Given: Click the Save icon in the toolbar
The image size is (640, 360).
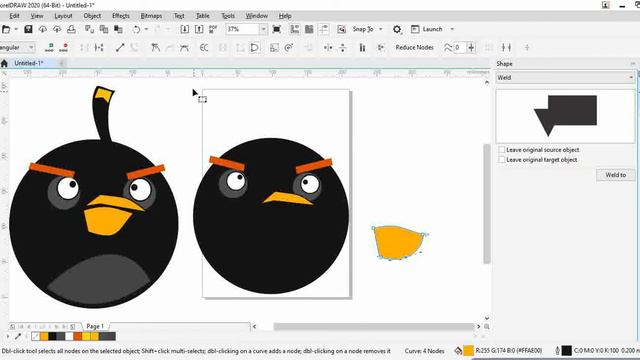Looking at the screenshot, I should point(28,29).
